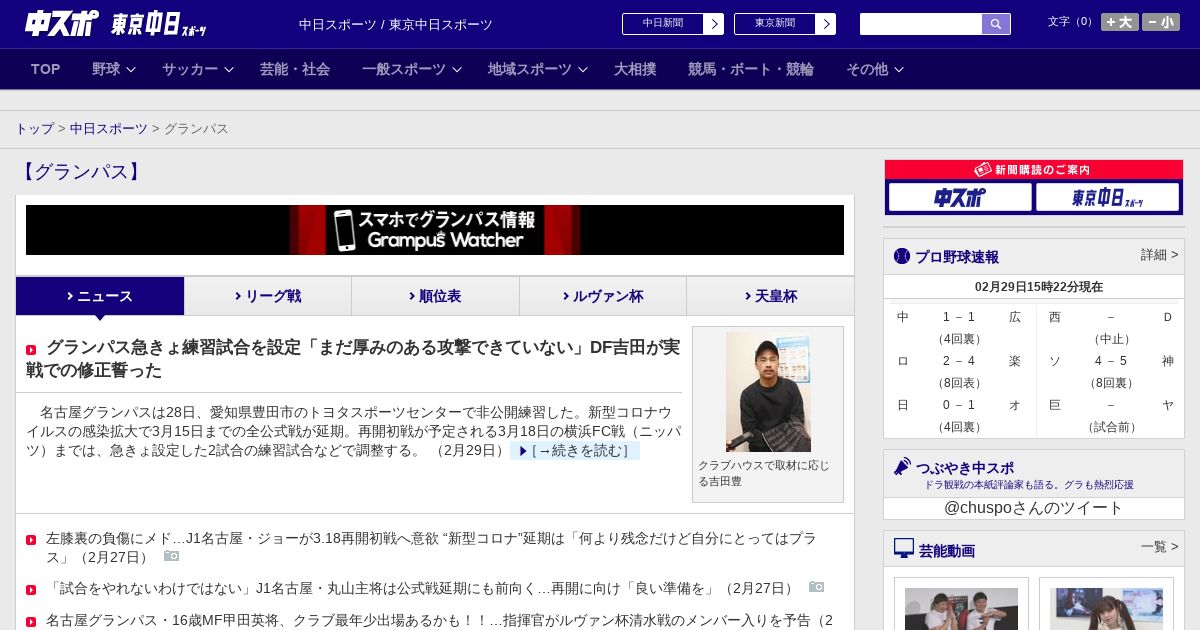Image resolution: width=1200 pixels, height=630 pixels.
Task: Click the トップ breadcrumb link
Action: tap(34, 129)
